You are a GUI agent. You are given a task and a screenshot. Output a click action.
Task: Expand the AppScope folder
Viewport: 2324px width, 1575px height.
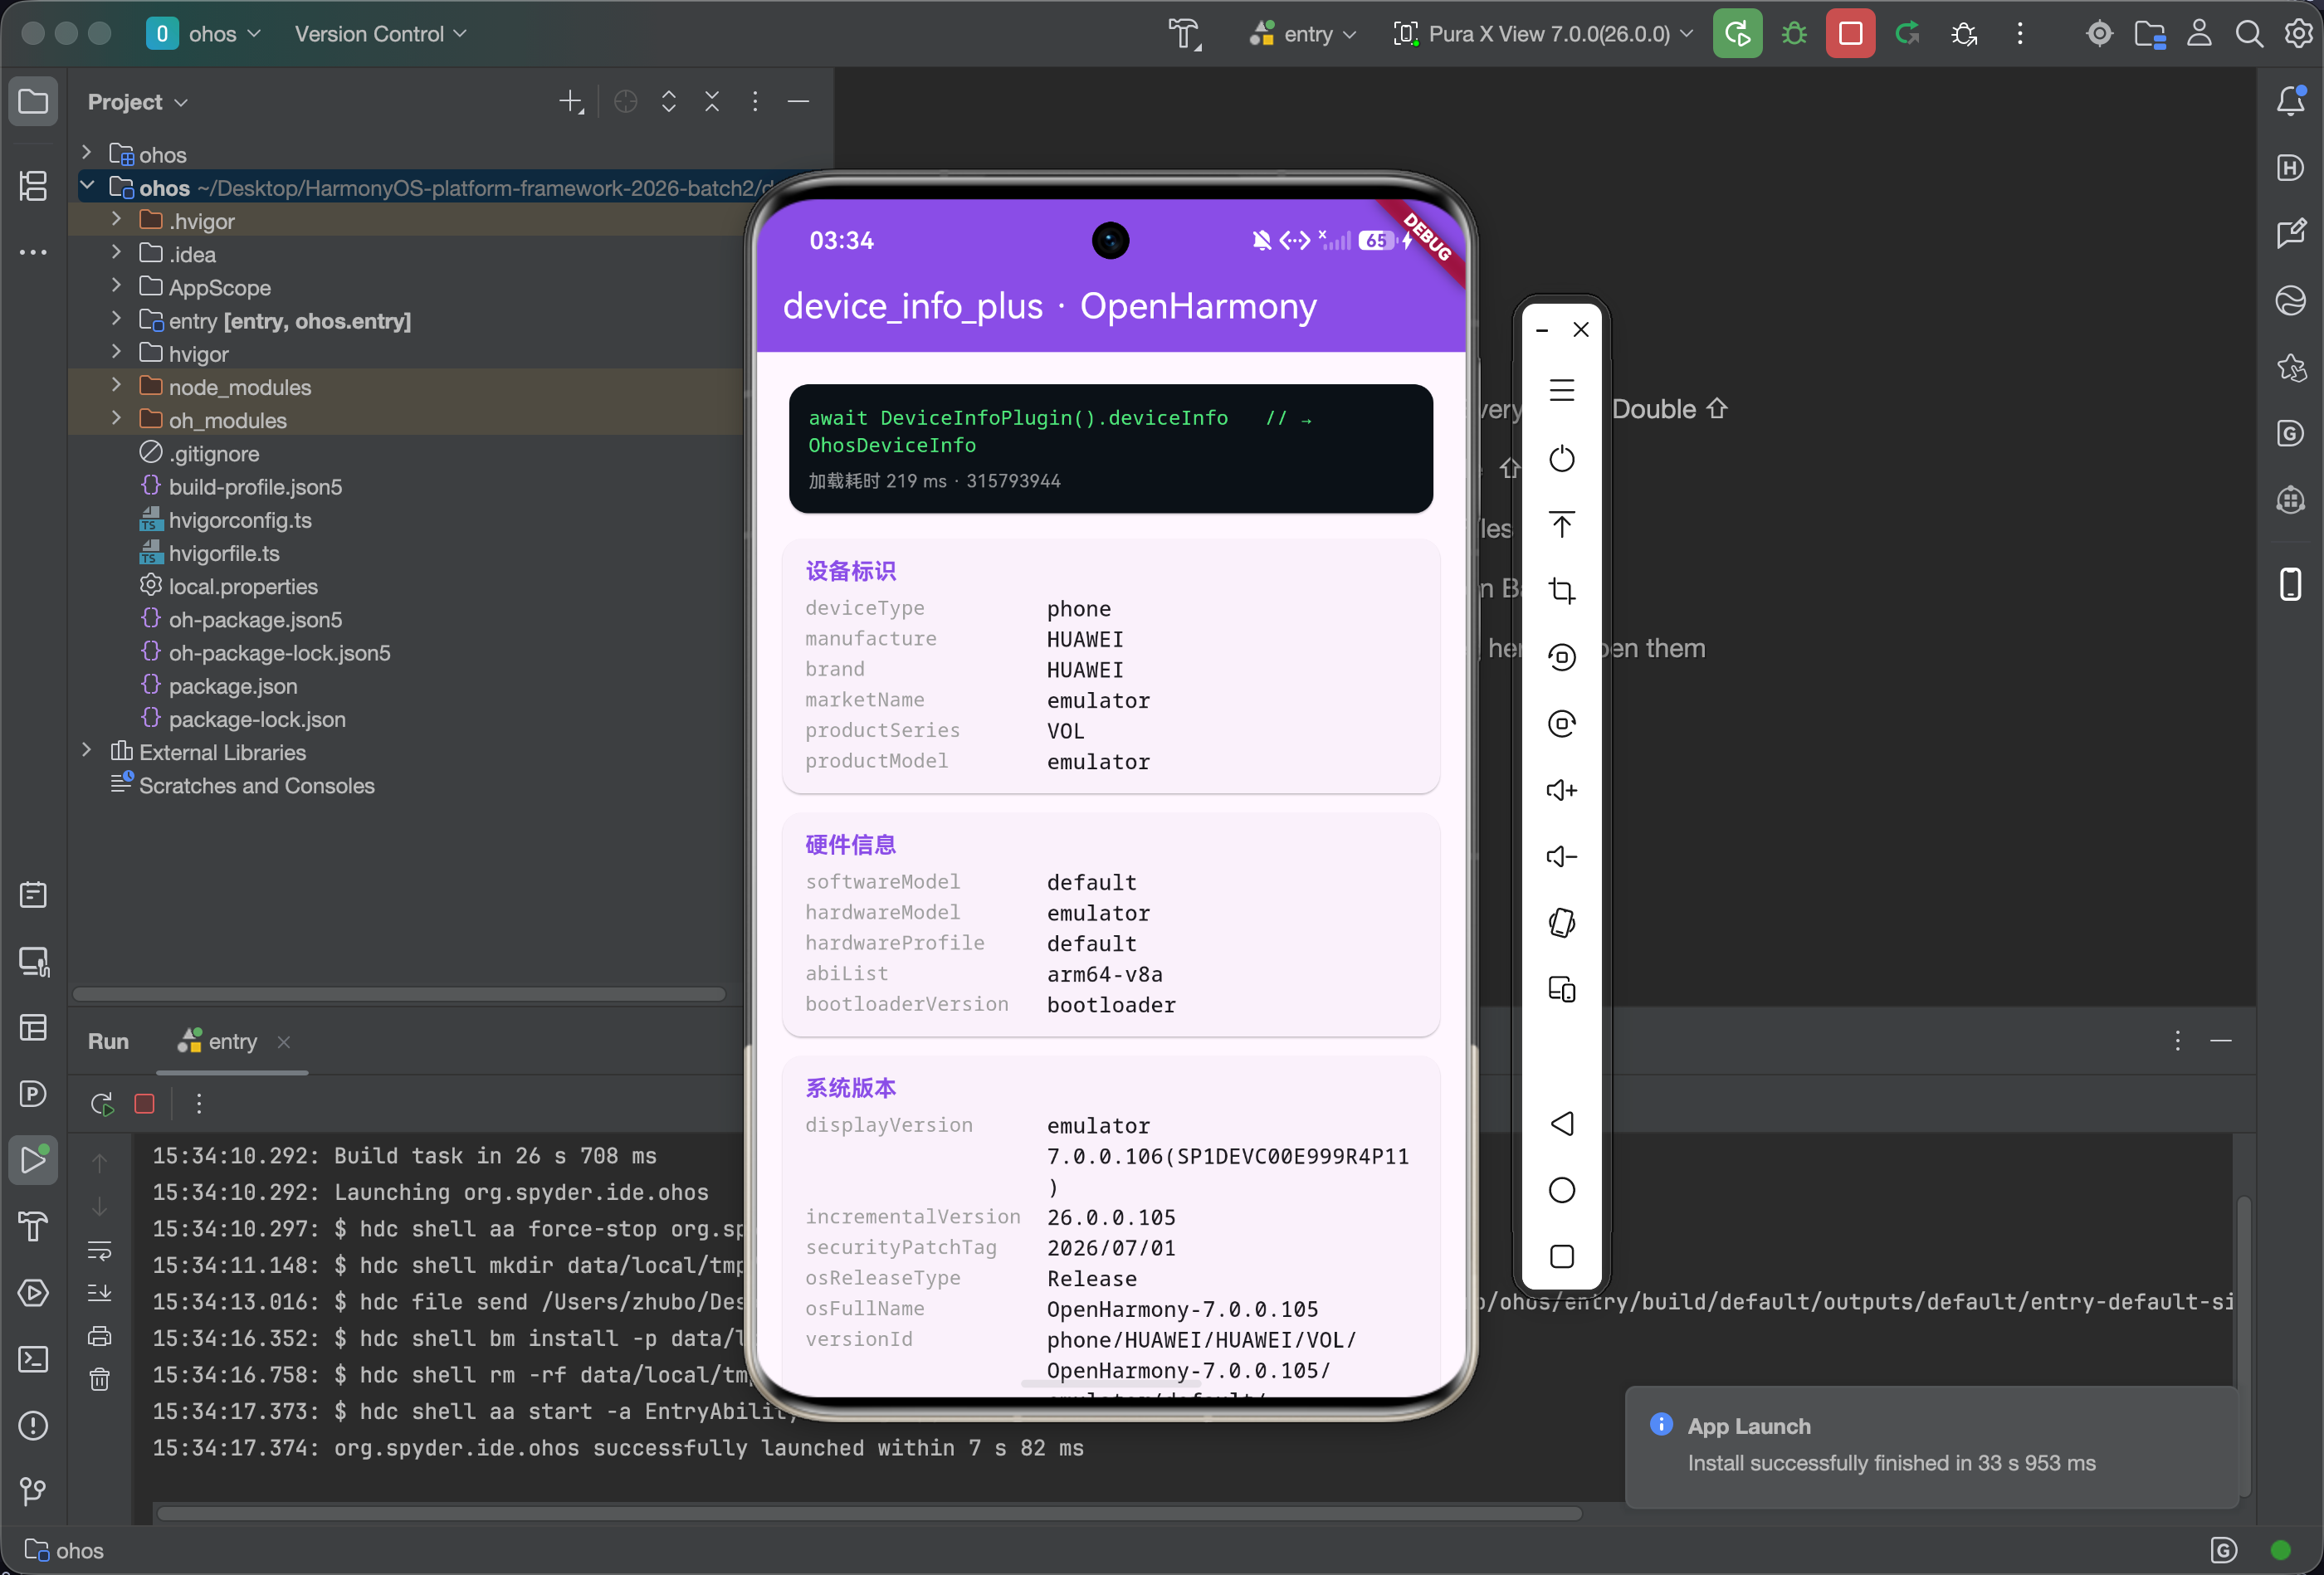pyautogui.click(x=116, y=286)
